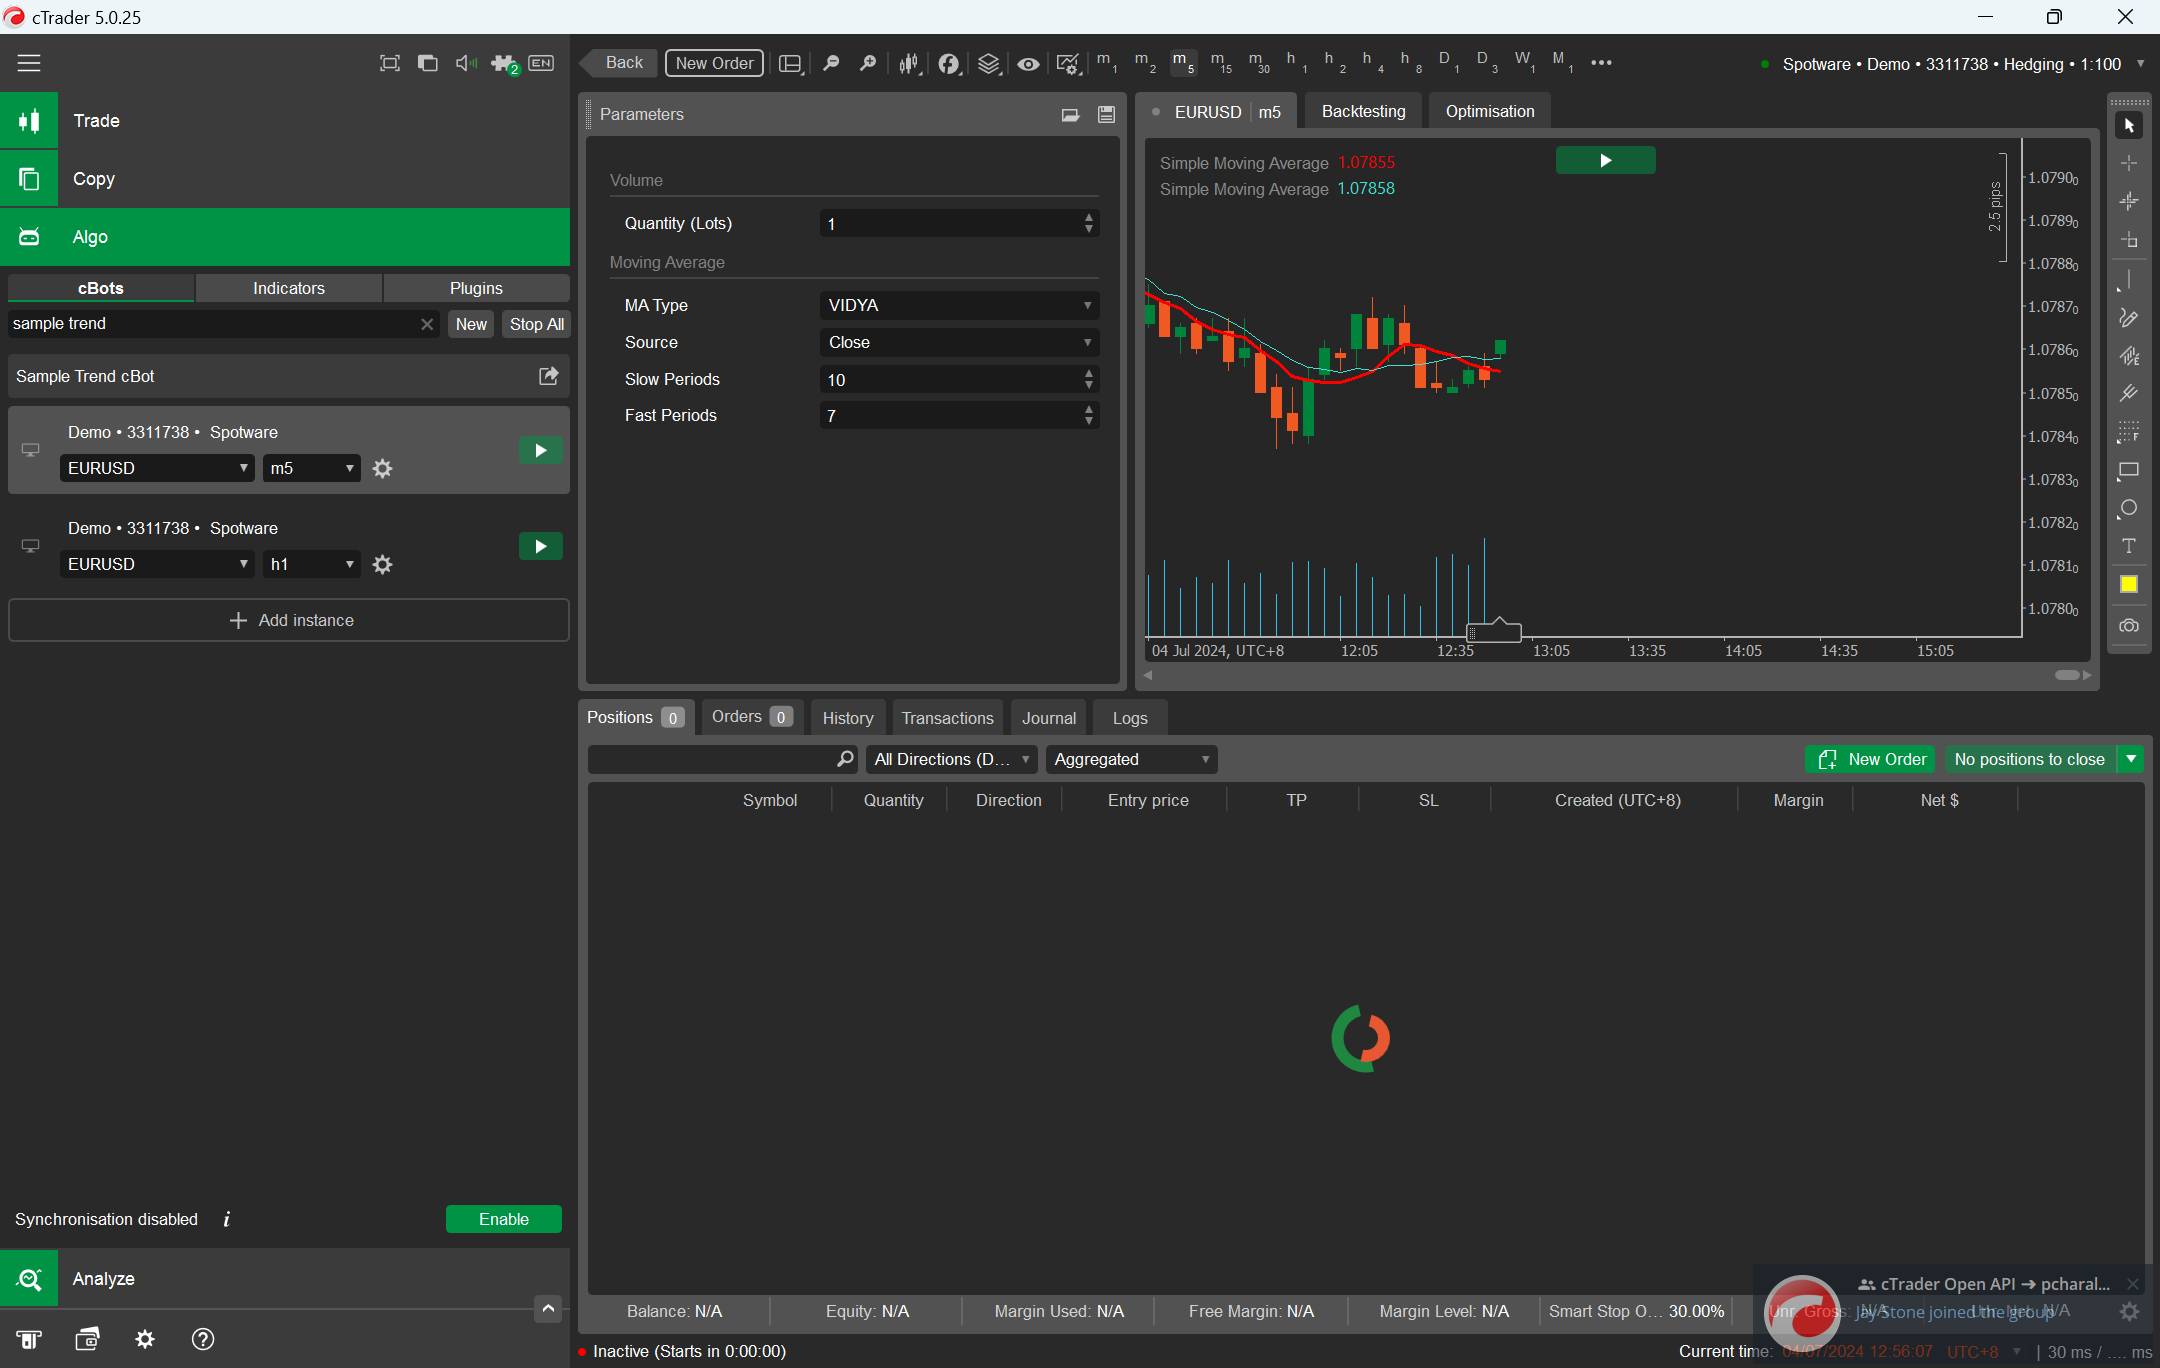Viewport: 2160px width, 1368px height.
Task: Click the green New Order button in positions
Action: (1871, 759)
